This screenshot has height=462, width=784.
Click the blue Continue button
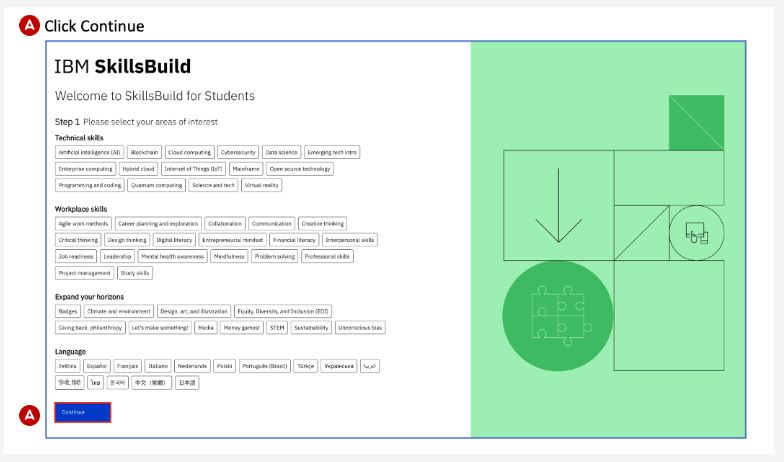(x=82, y=412)
